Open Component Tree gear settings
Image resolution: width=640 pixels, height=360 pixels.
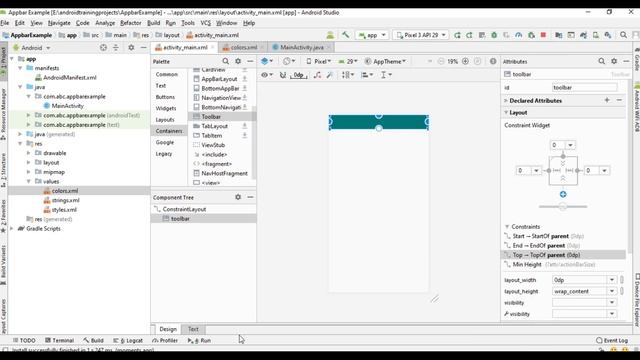coord(238,197)
